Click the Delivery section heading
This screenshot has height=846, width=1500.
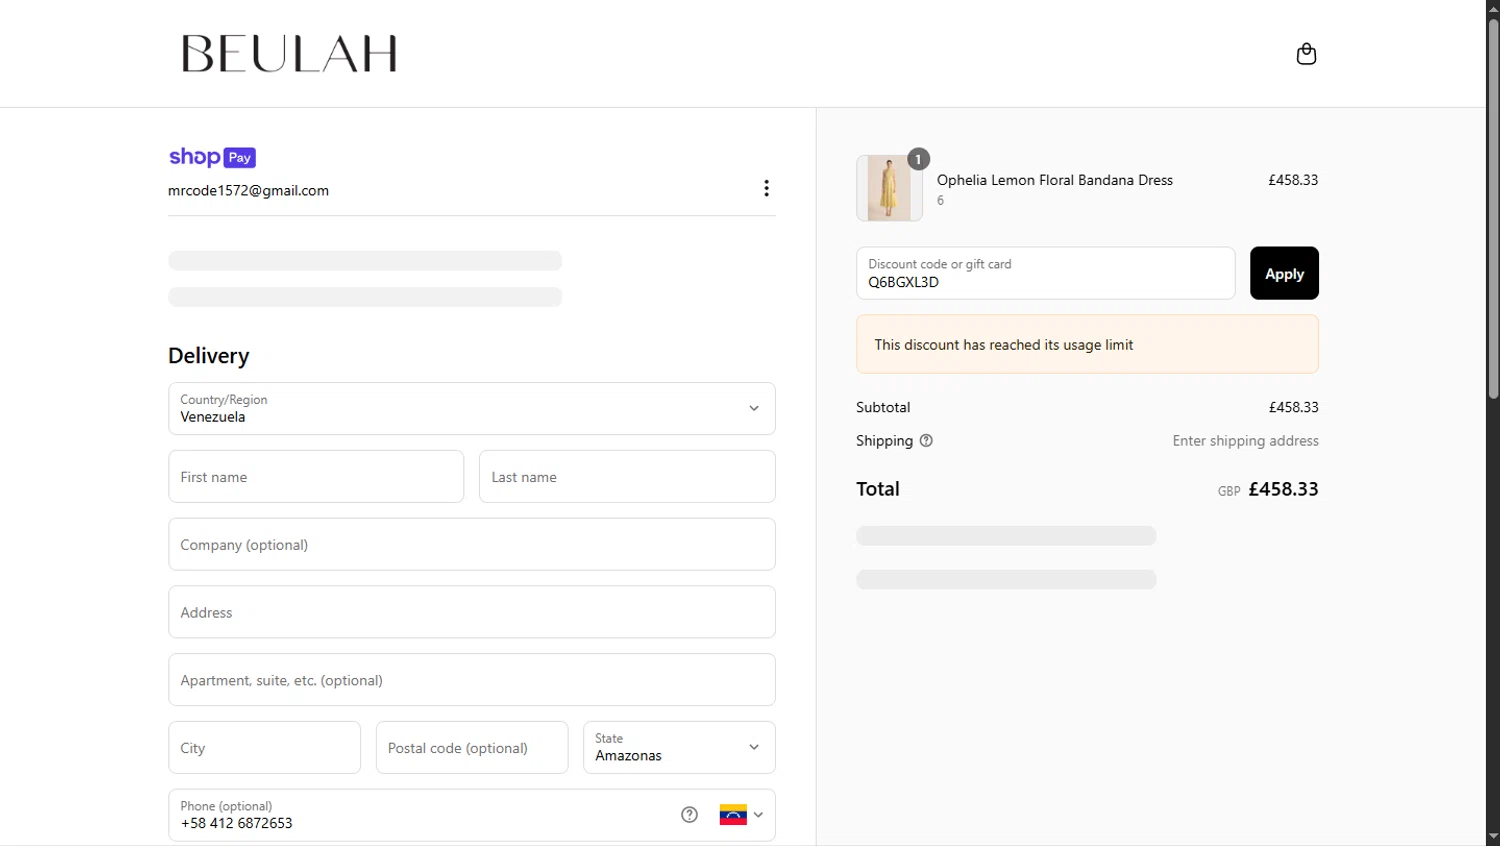(209, 356)
